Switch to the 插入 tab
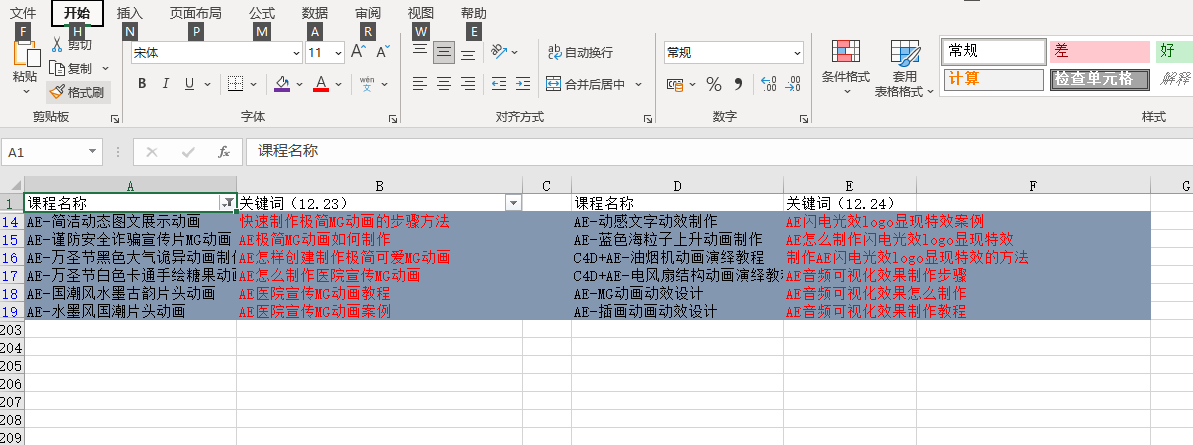Image resolution: width=1193 pixels, height=445 pixels. (x=129, y=13)
